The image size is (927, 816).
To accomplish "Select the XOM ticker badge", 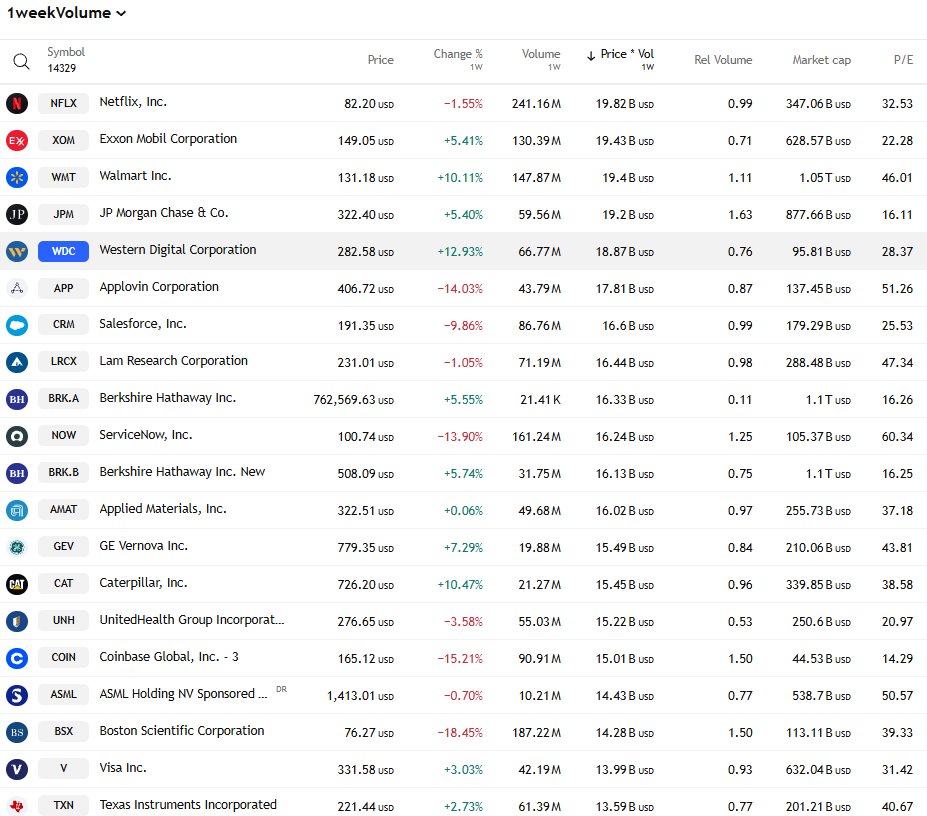I will tap(63, 140).
